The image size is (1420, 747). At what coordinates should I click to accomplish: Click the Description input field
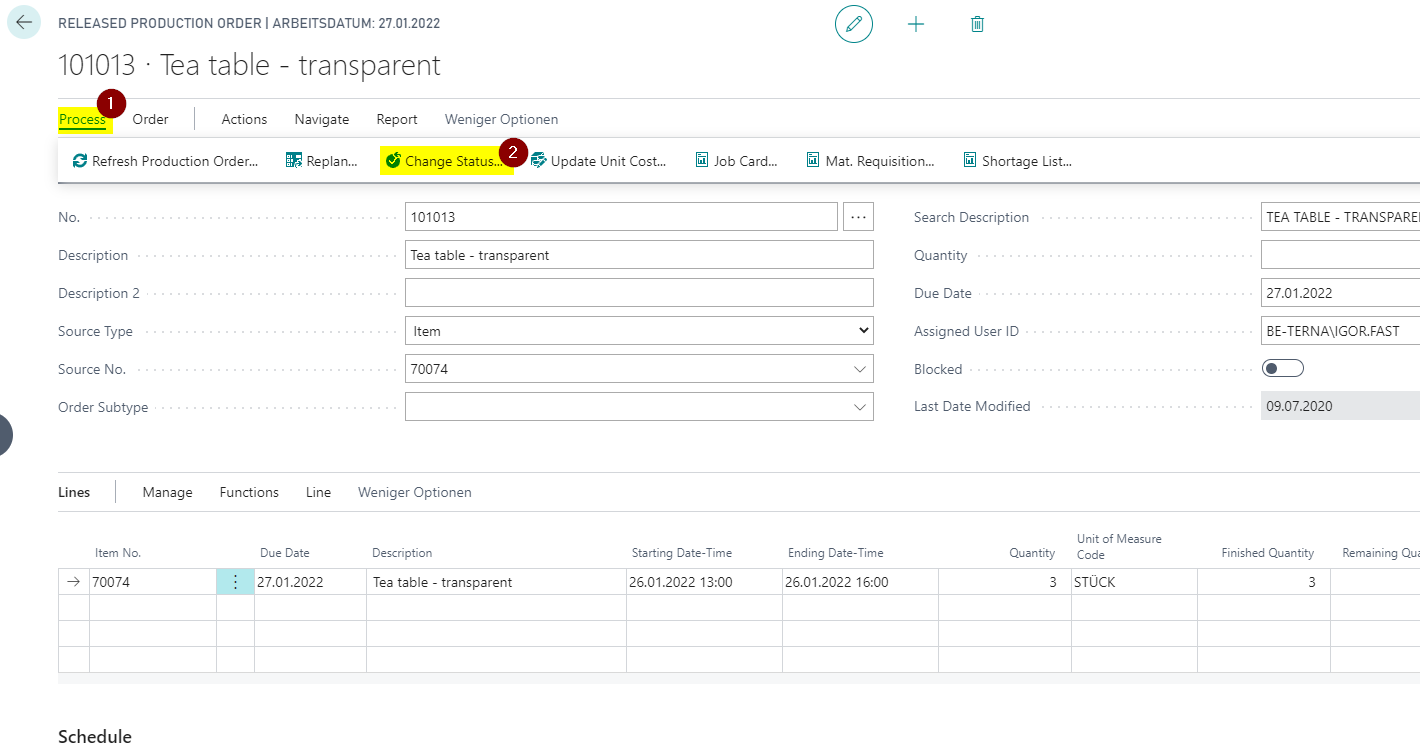(x=639, y=255)
